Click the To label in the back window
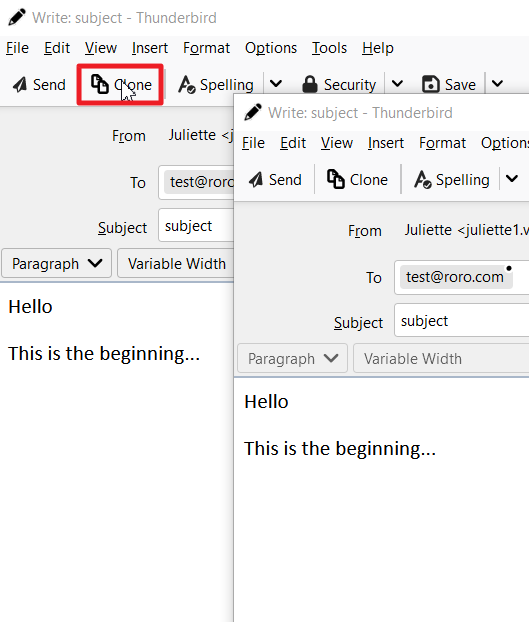529x622 pixels. click(138, 183)
